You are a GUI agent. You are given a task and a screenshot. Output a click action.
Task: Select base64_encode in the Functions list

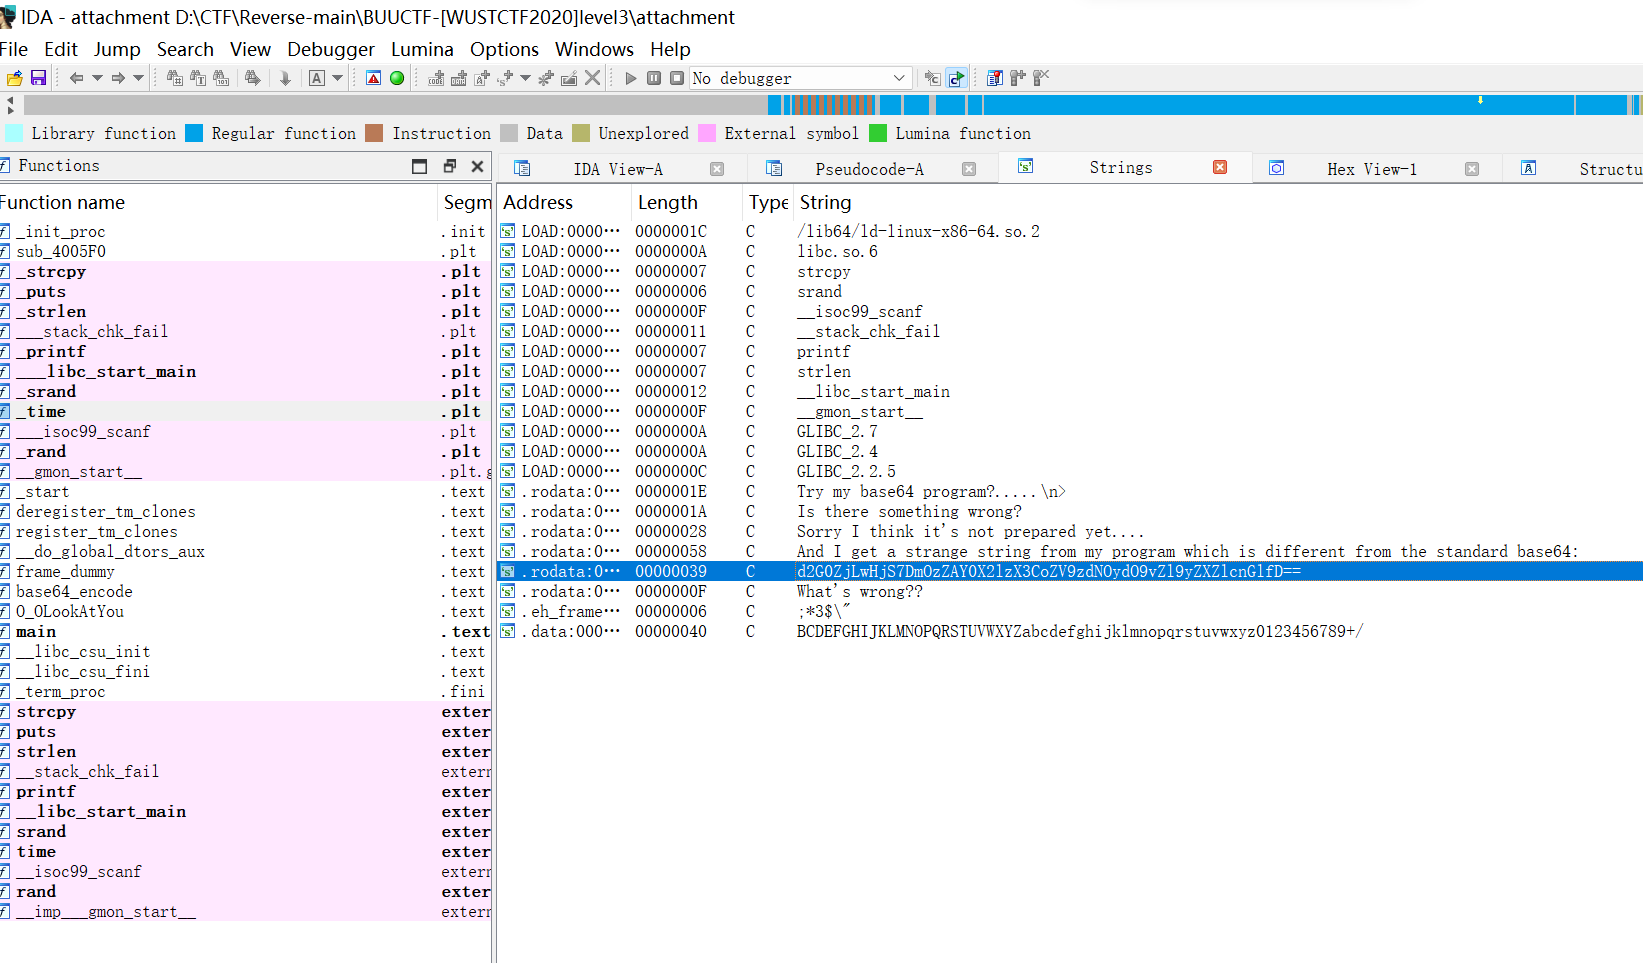(74, 591)
